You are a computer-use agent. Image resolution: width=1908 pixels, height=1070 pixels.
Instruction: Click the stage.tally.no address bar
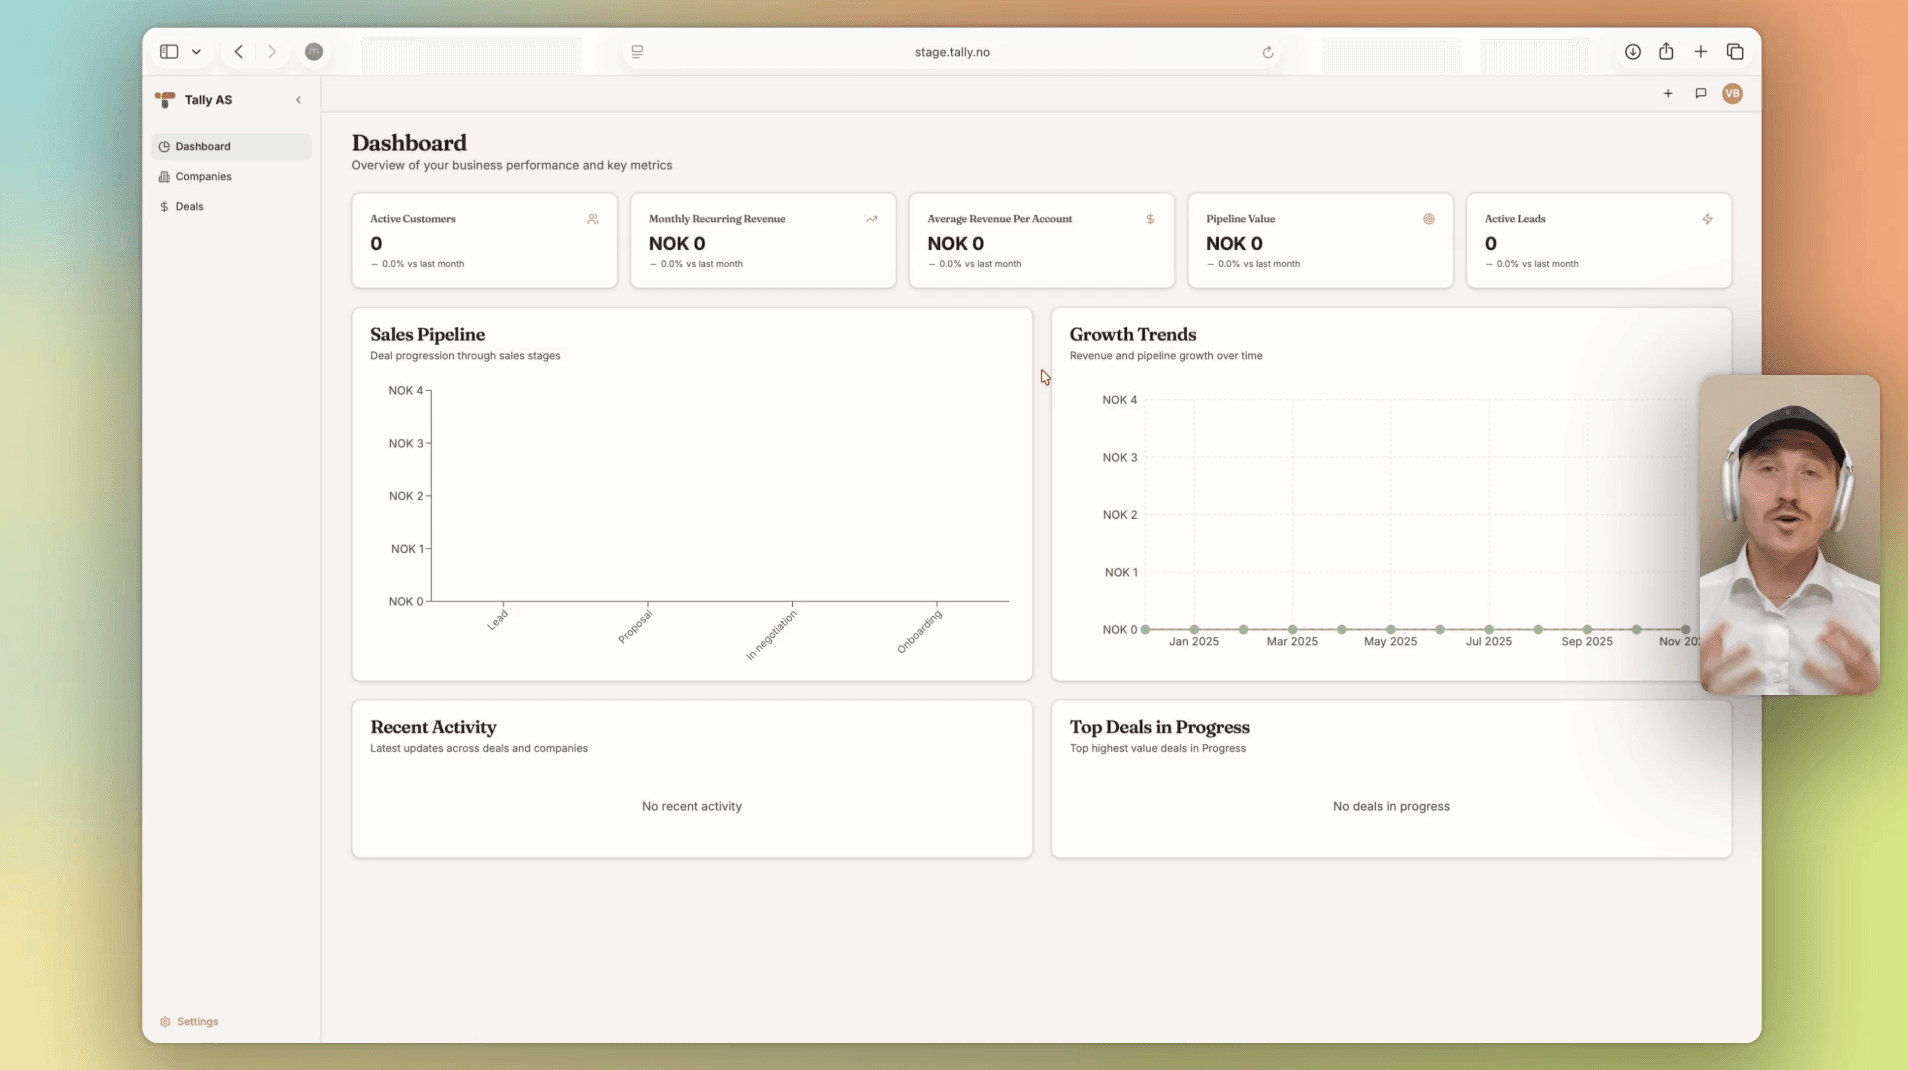click(x=951, y=51)
